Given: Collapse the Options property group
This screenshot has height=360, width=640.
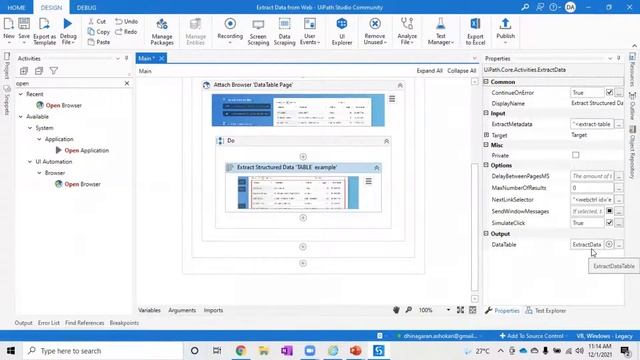Looking at the screenshot, I should (x=486, y=165).
